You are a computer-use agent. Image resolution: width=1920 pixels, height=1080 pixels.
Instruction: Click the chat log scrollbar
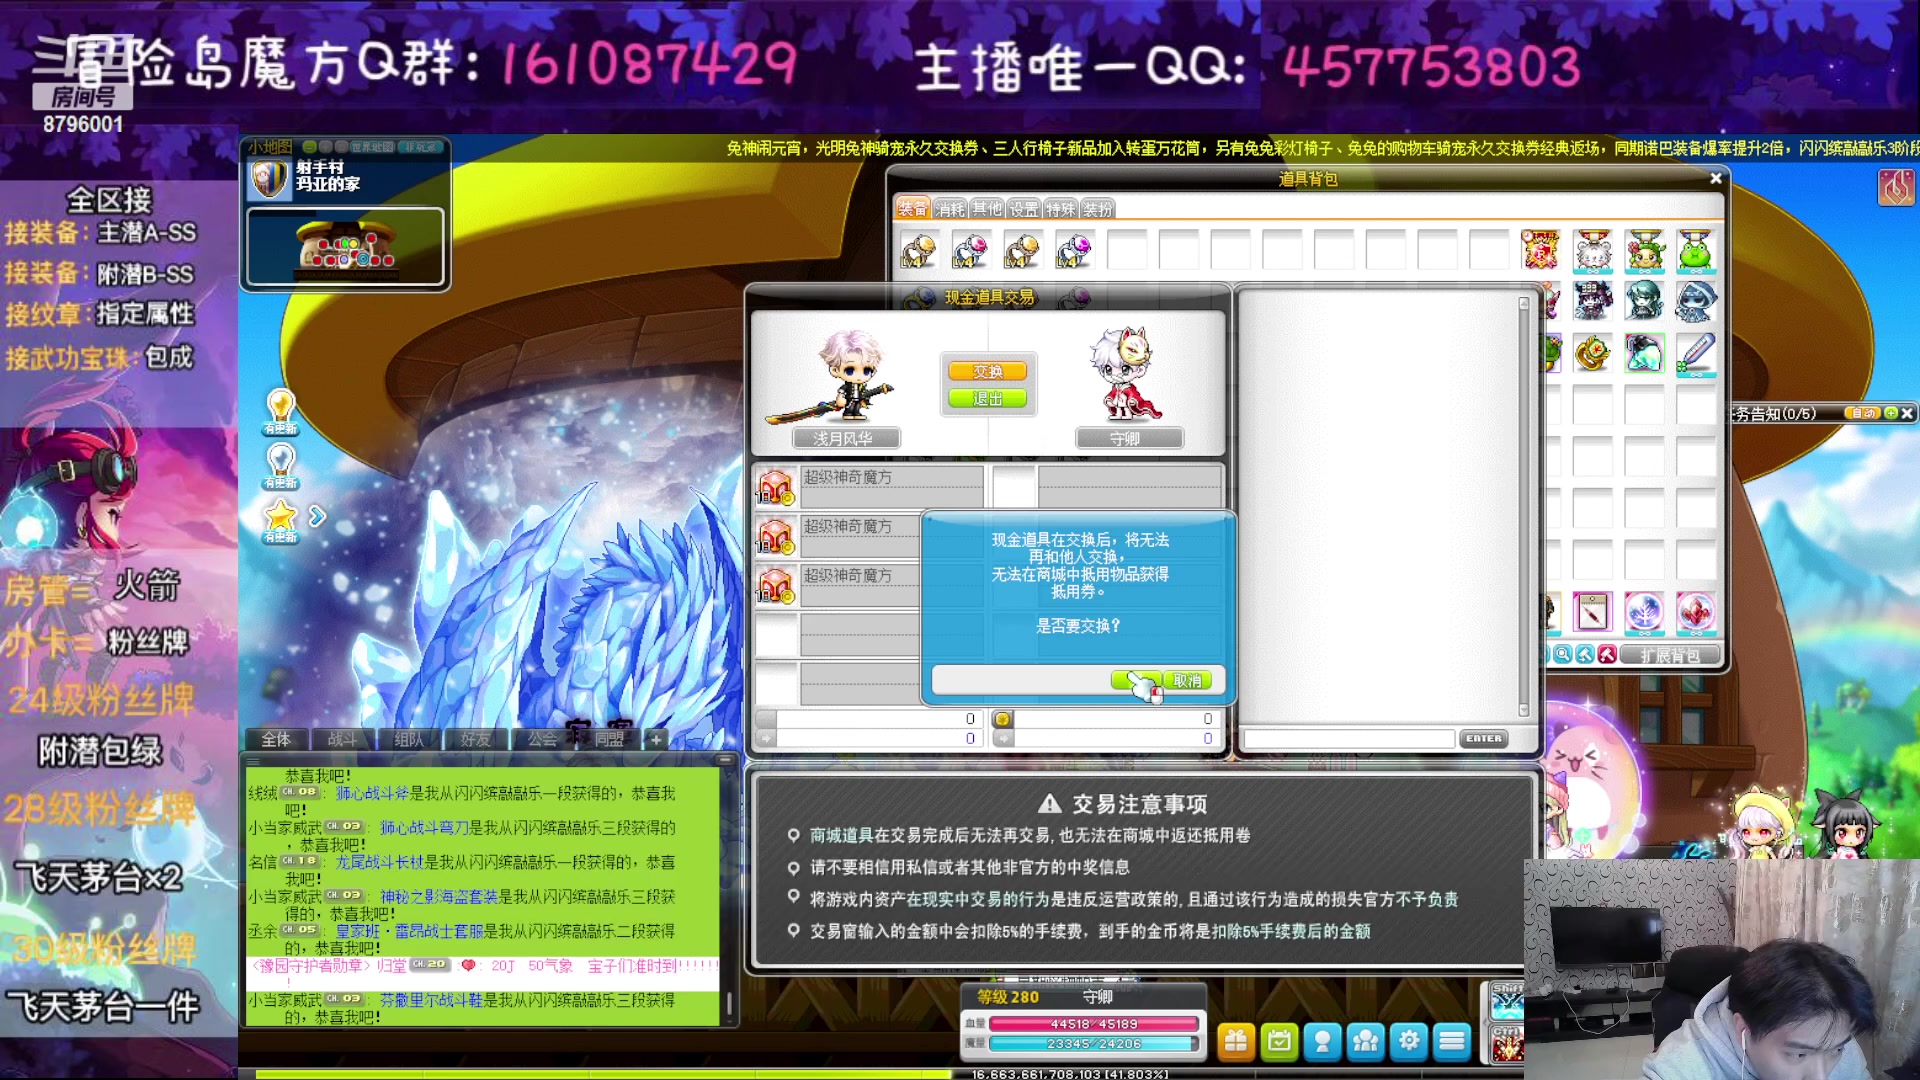point(730,895)
